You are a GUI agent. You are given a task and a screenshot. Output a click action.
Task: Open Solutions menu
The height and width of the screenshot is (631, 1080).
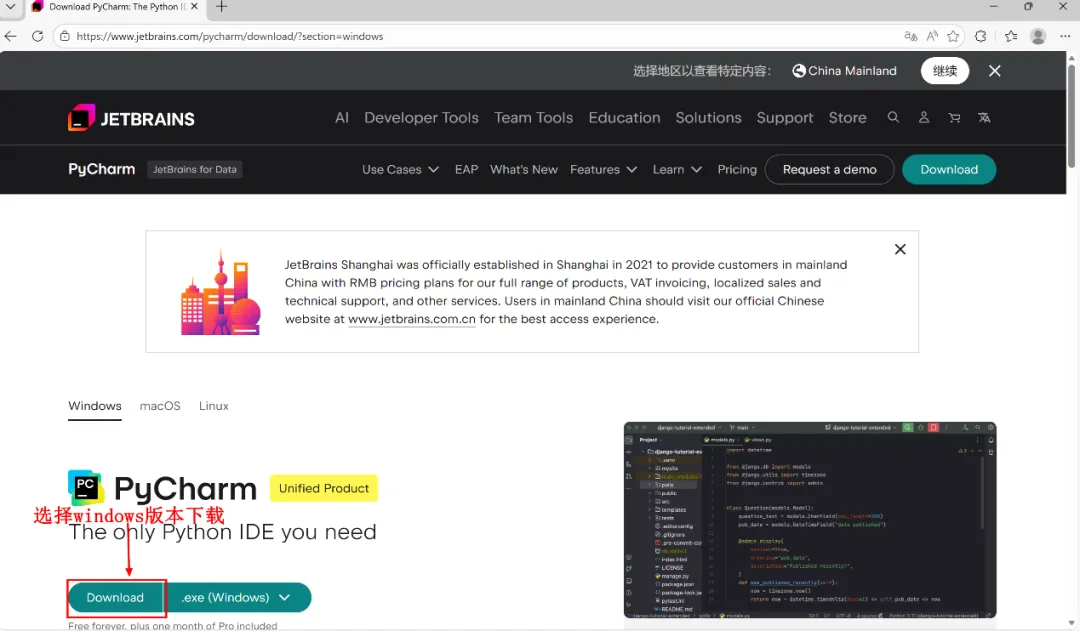point(708,118)
